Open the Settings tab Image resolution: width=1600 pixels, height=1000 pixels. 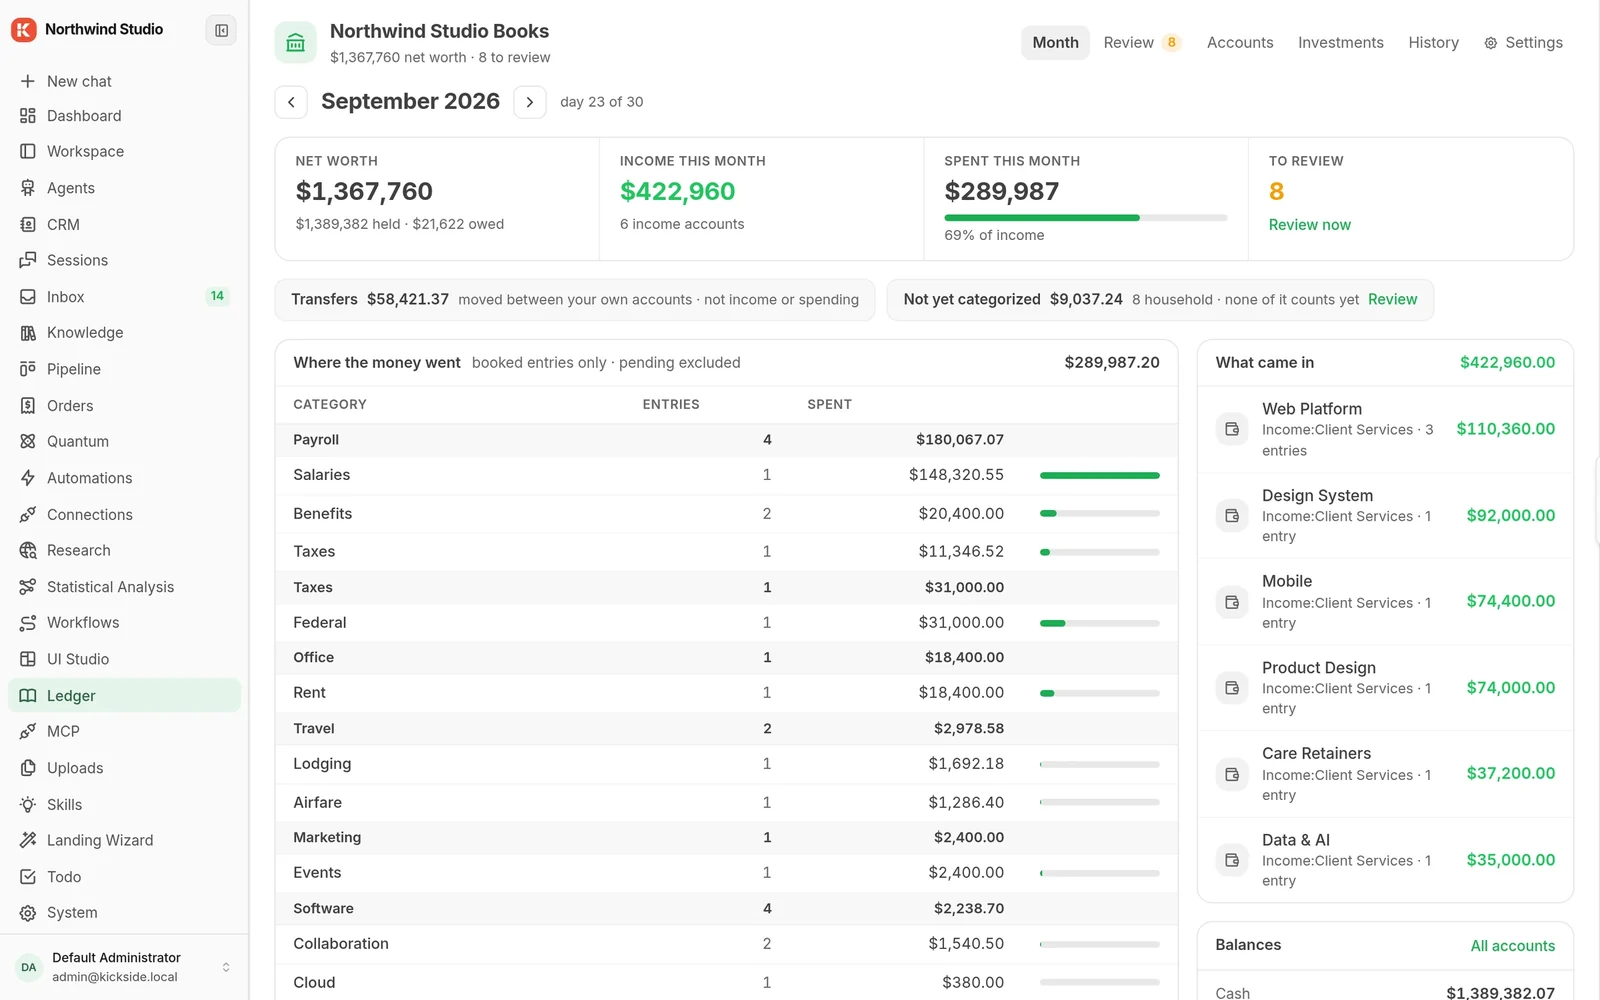(1523, 43)
